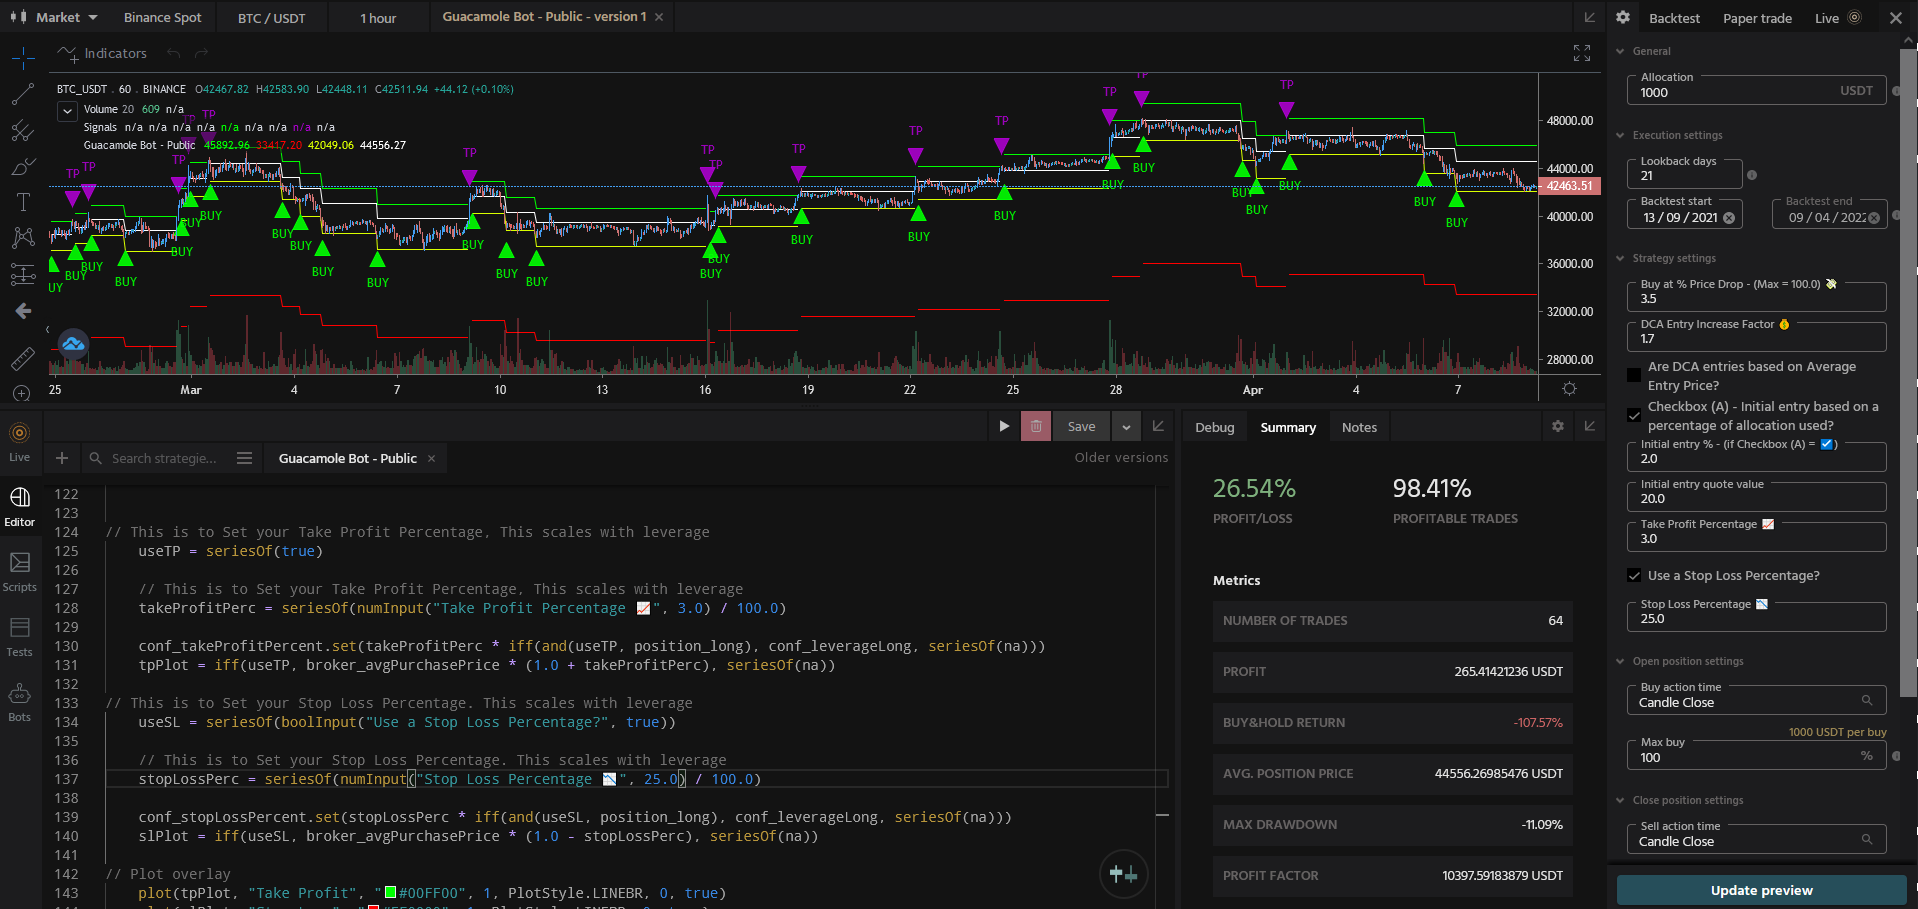Open the Bots panel in the sidebar
Viewport: 1918px width, 909px height.
click(20, 700)
